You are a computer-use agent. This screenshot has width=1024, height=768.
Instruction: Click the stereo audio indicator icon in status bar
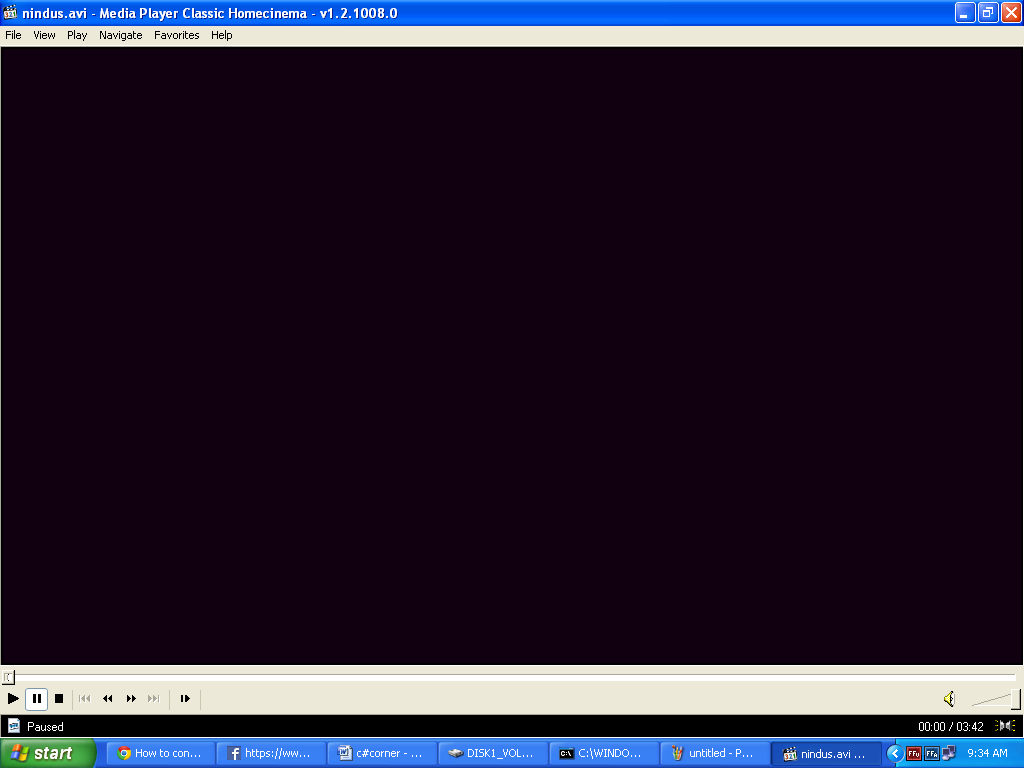(x=1005, y=726)
